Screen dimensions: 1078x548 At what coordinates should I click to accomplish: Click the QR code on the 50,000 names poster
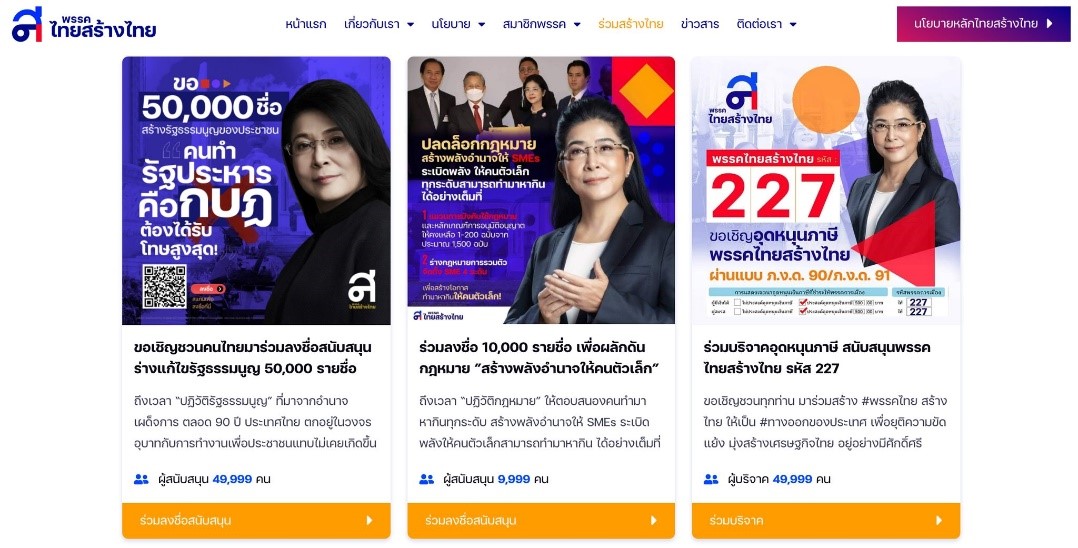(164, 287)
